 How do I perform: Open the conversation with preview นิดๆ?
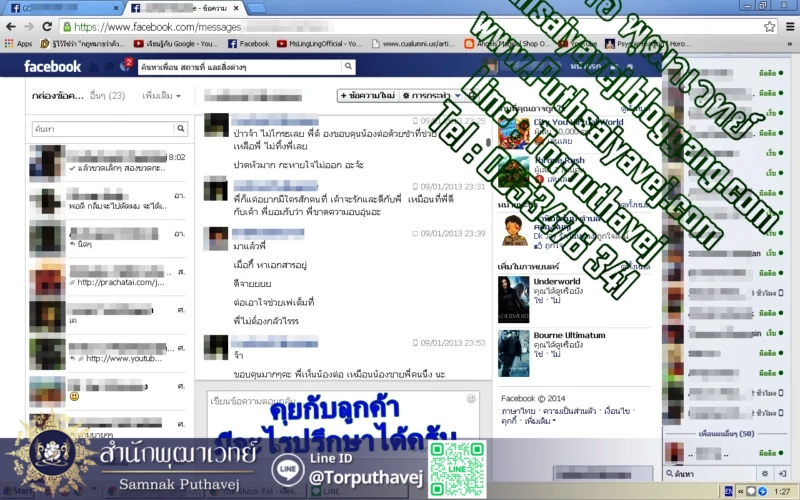tap(108, 239)
